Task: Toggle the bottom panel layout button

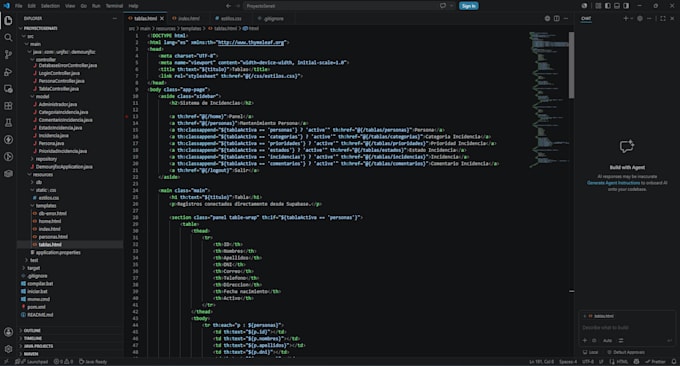Action: pyautogui.click(x=617, y=6)
